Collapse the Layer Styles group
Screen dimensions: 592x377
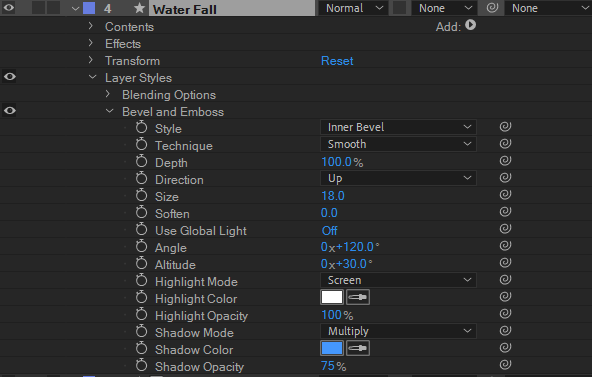[x=92, y=77]
